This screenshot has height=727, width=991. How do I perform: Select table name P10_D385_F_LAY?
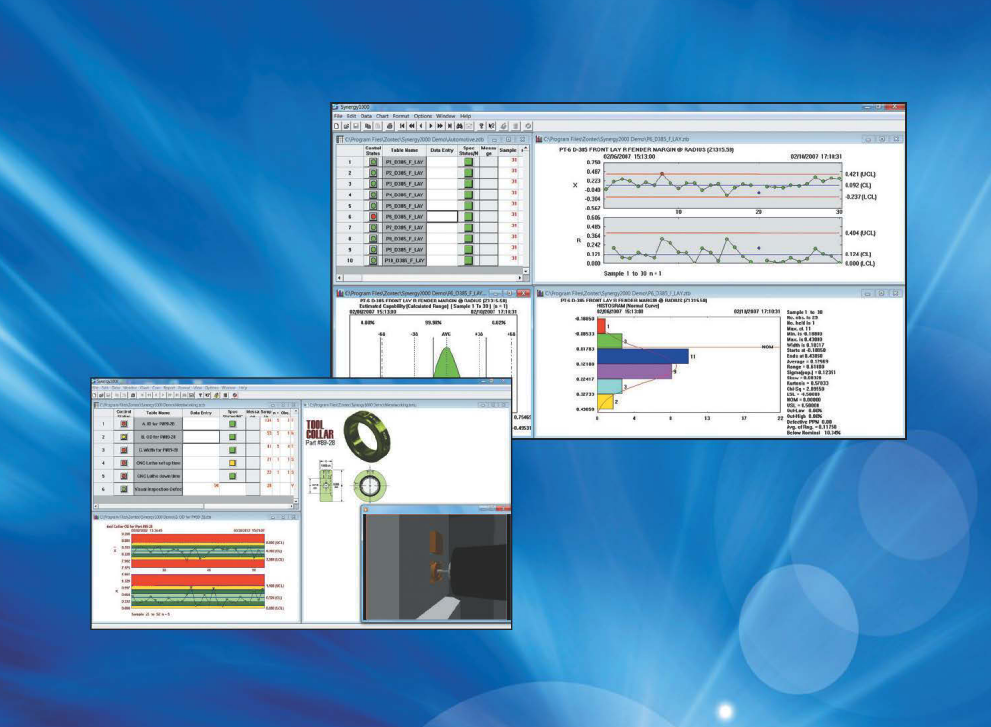(404, 260)
